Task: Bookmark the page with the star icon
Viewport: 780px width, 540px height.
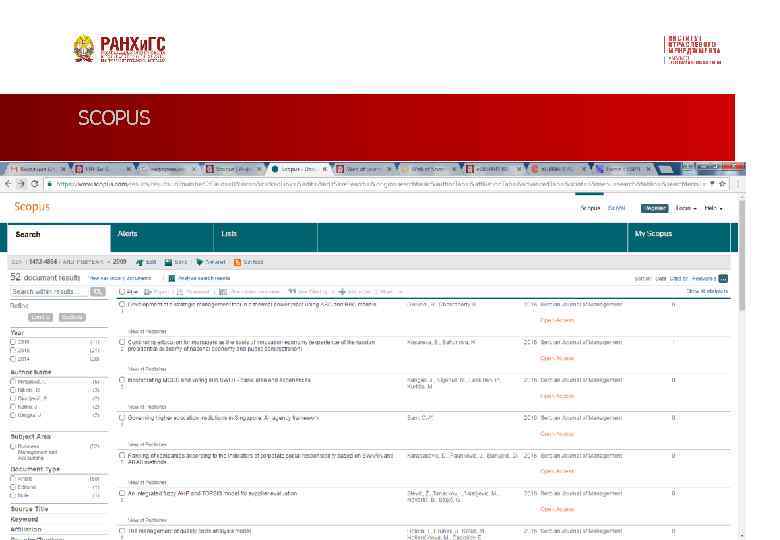Action: [722, 183]
